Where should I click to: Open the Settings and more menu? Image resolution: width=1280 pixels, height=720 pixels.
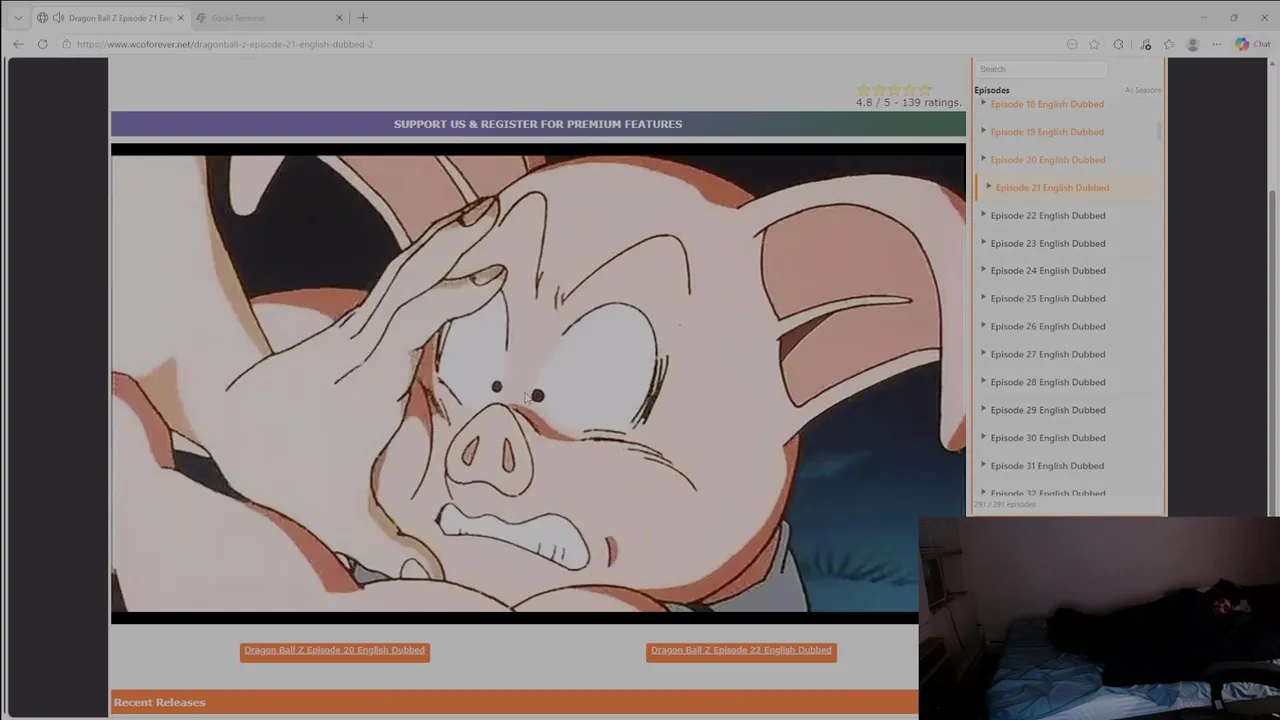coord(1216,44)
